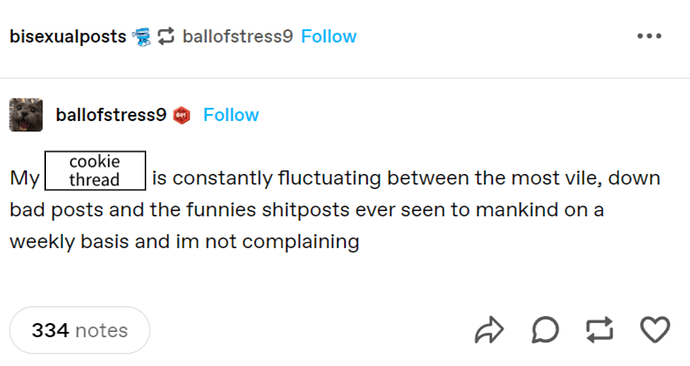Follow ballofstress9 beside the red badge
690x366 pixels.
tap(231, 115)
